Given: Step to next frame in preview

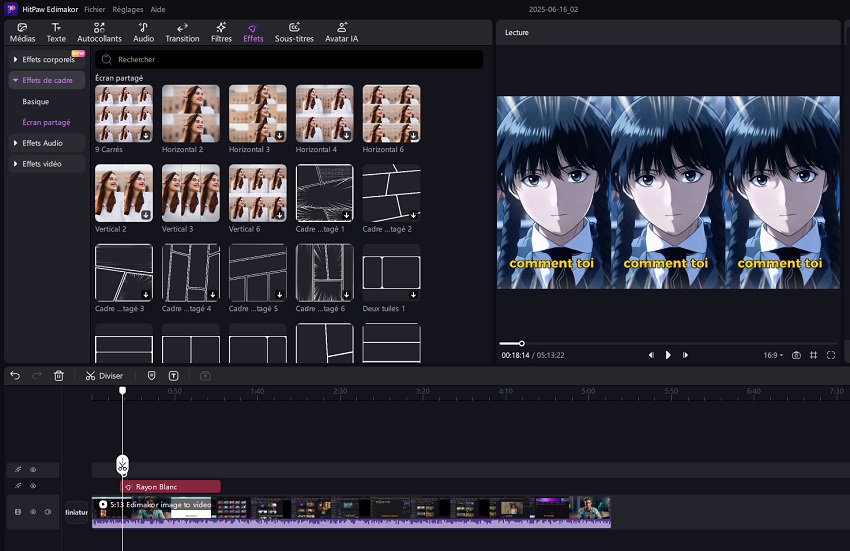Looking at the screenshot, I should pyautogui.click(x=685, y=355).
